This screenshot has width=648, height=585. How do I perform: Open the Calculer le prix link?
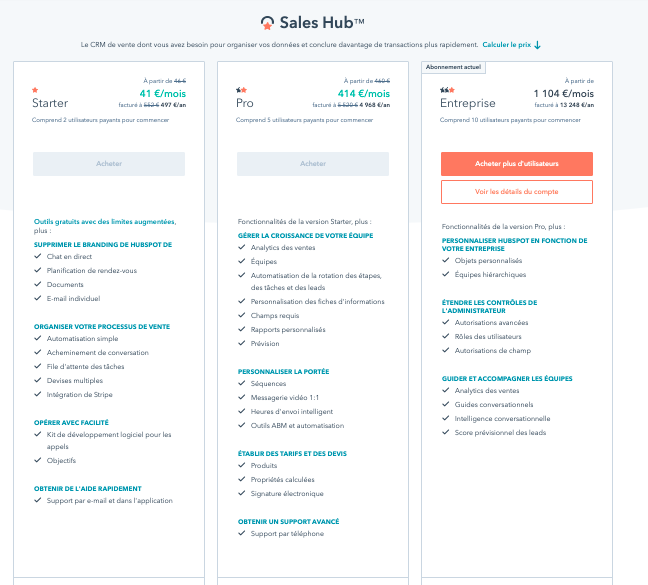coord(507,45)
